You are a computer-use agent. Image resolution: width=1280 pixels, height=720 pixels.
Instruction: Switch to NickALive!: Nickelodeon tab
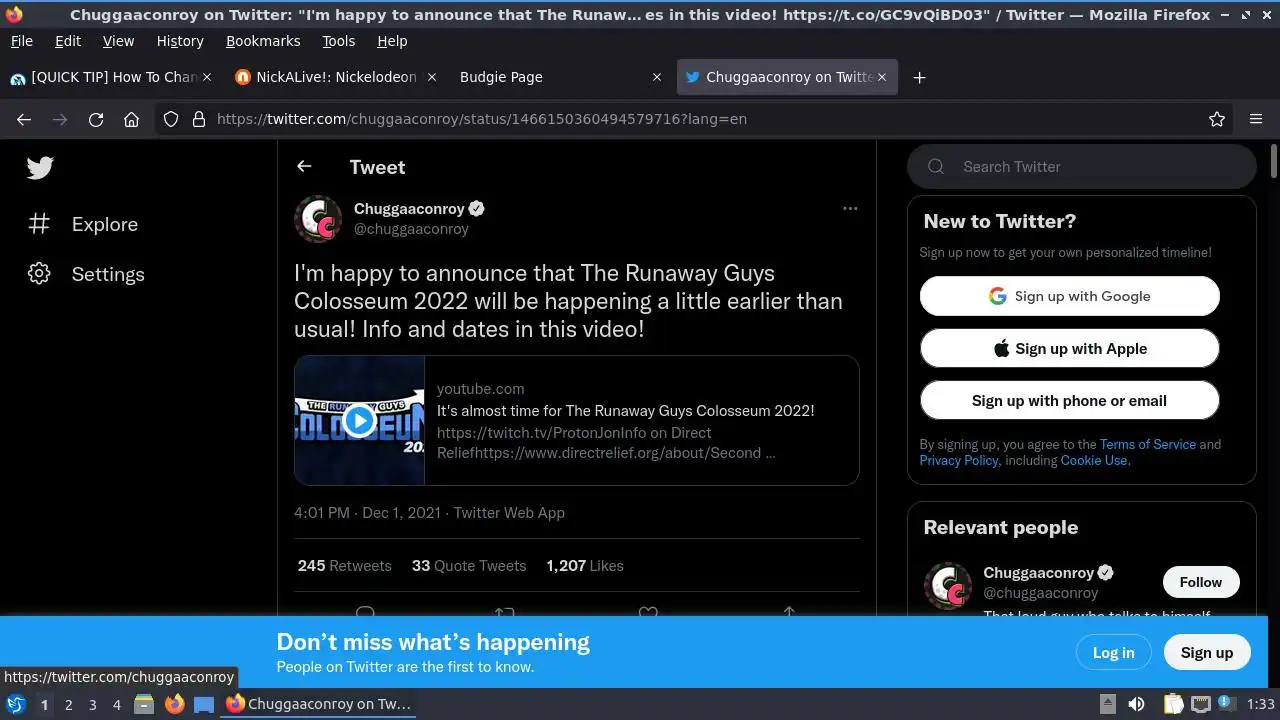335,77
